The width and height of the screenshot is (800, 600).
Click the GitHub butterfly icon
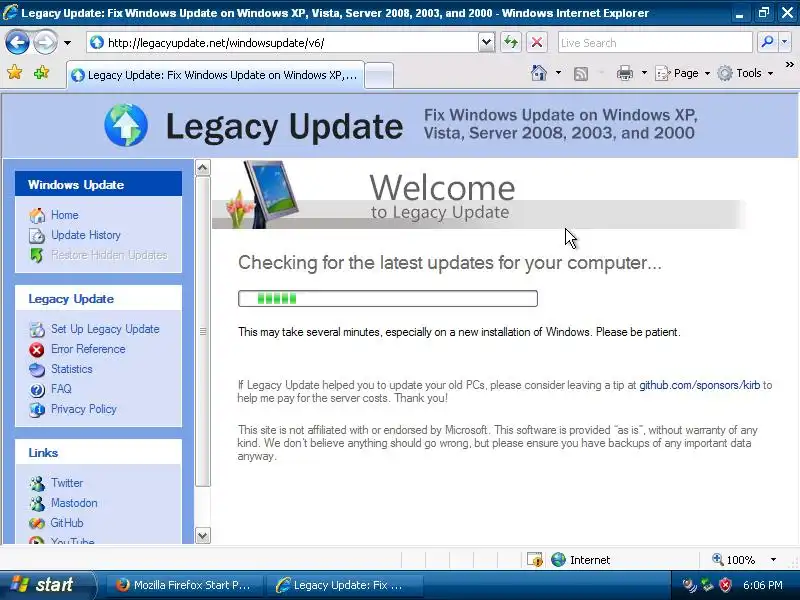click(x=37, y=523)
